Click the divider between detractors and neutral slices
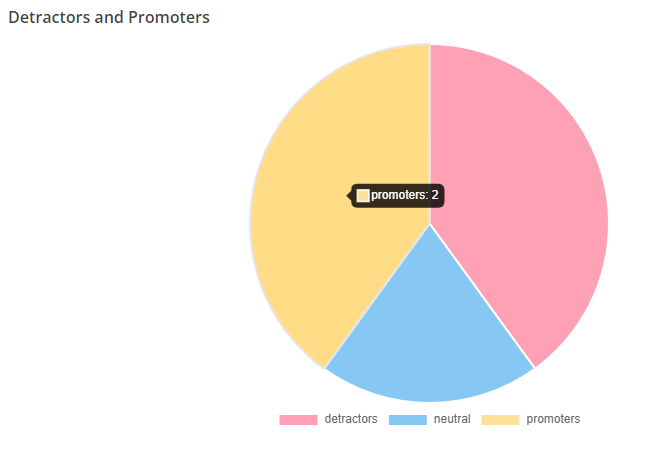Viewport: 660px width, 460px height. [x=482, y=296]
